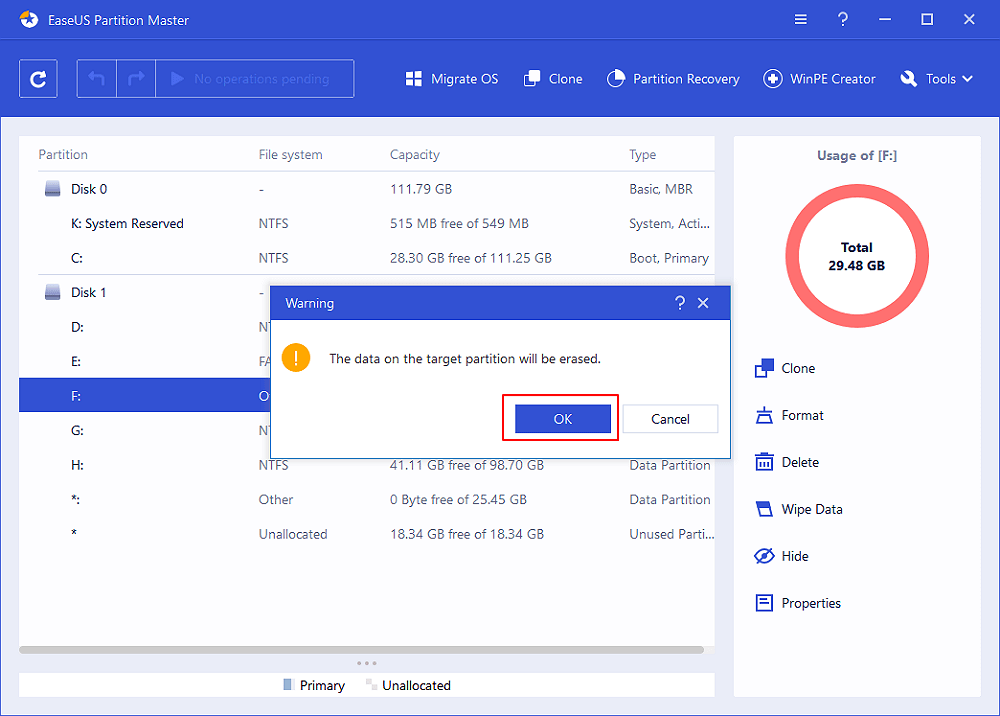Select the H: partition row
The height and width of the screenshot is (716, 1000).
[x=367, y=465]
